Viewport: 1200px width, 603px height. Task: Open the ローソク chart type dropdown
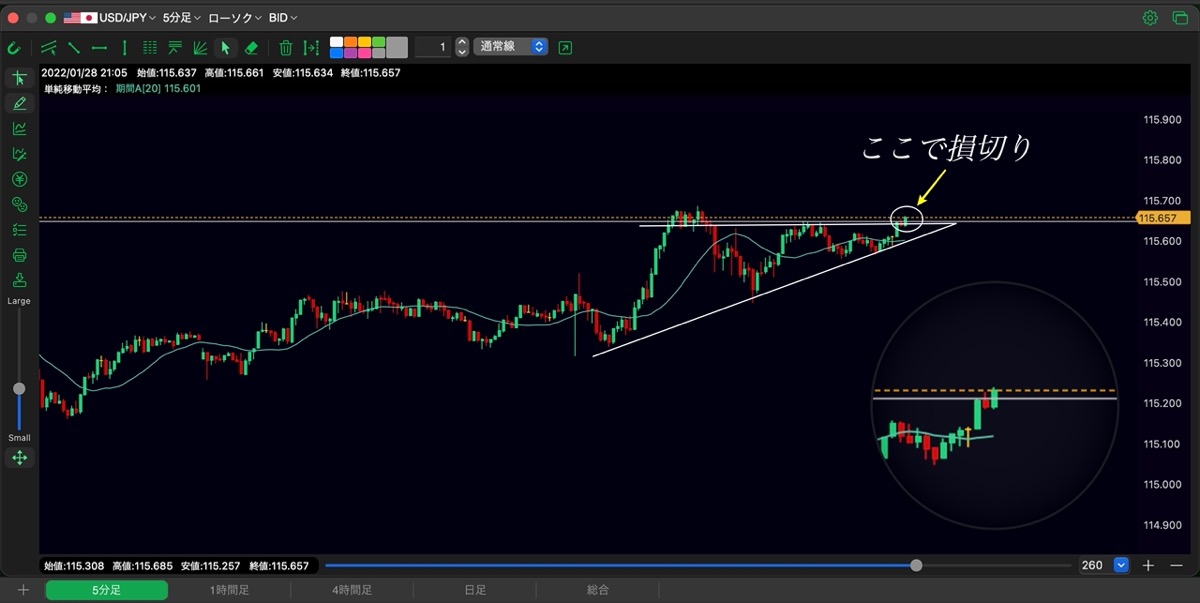tap(235, 18)
